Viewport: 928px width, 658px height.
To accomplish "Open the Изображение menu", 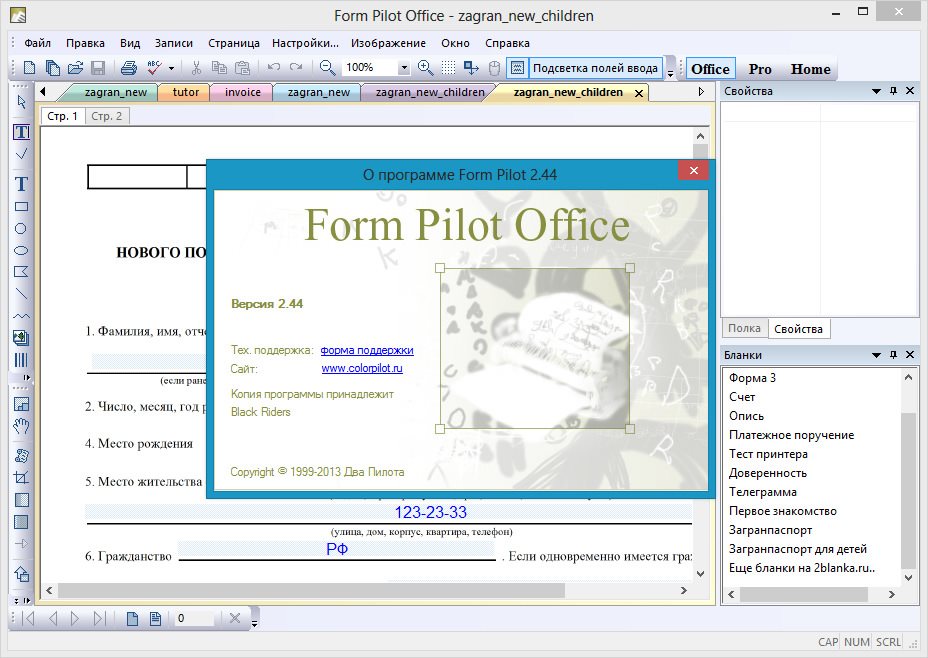I will tap(390, 43).
